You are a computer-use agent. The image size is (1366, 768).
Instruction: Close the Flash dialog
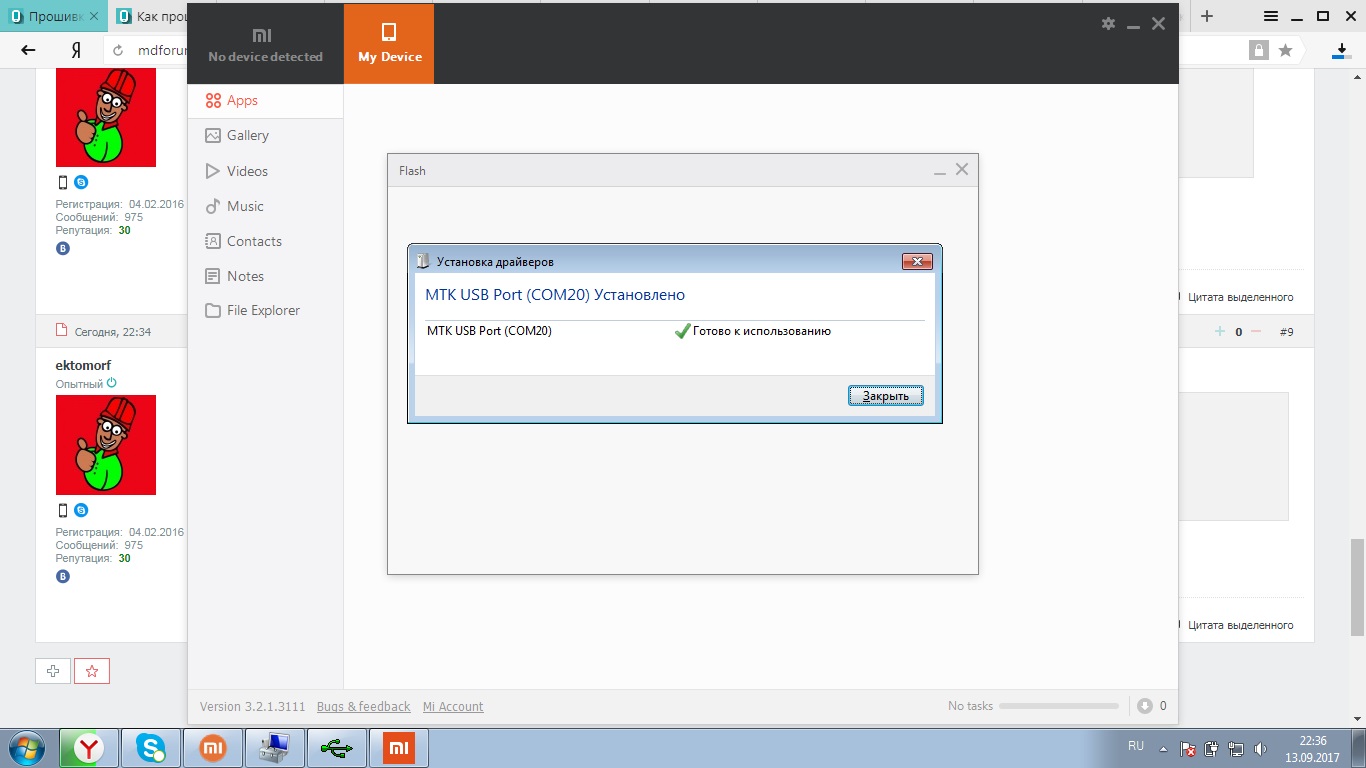(962, 170)
